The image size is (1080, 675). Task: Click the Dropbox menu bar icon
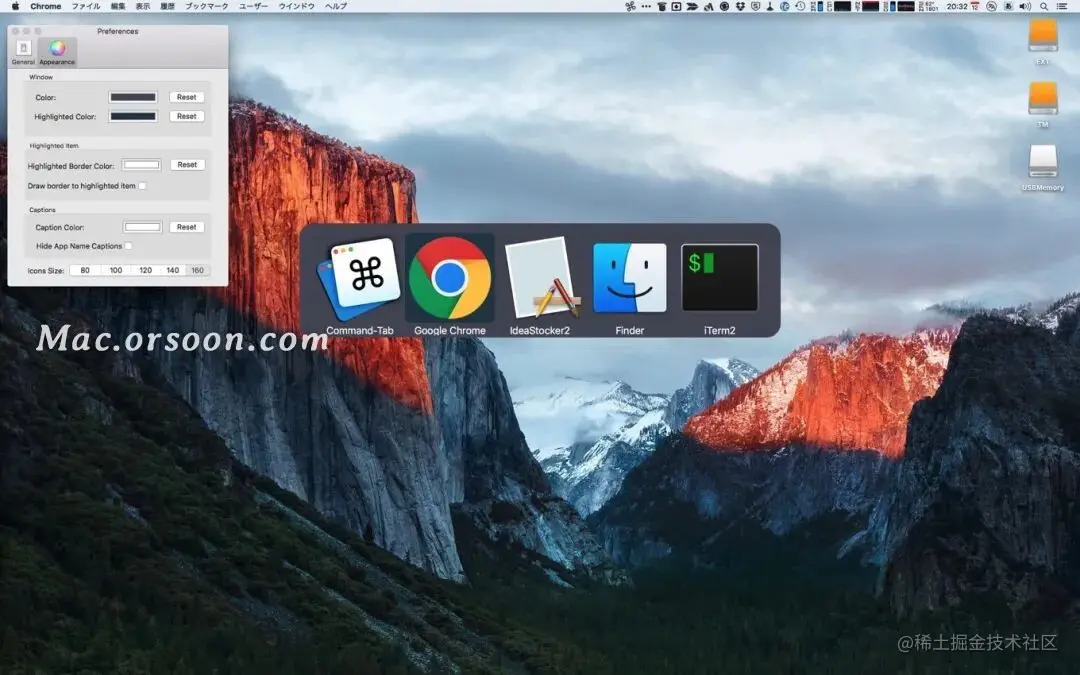coord(740,6)
